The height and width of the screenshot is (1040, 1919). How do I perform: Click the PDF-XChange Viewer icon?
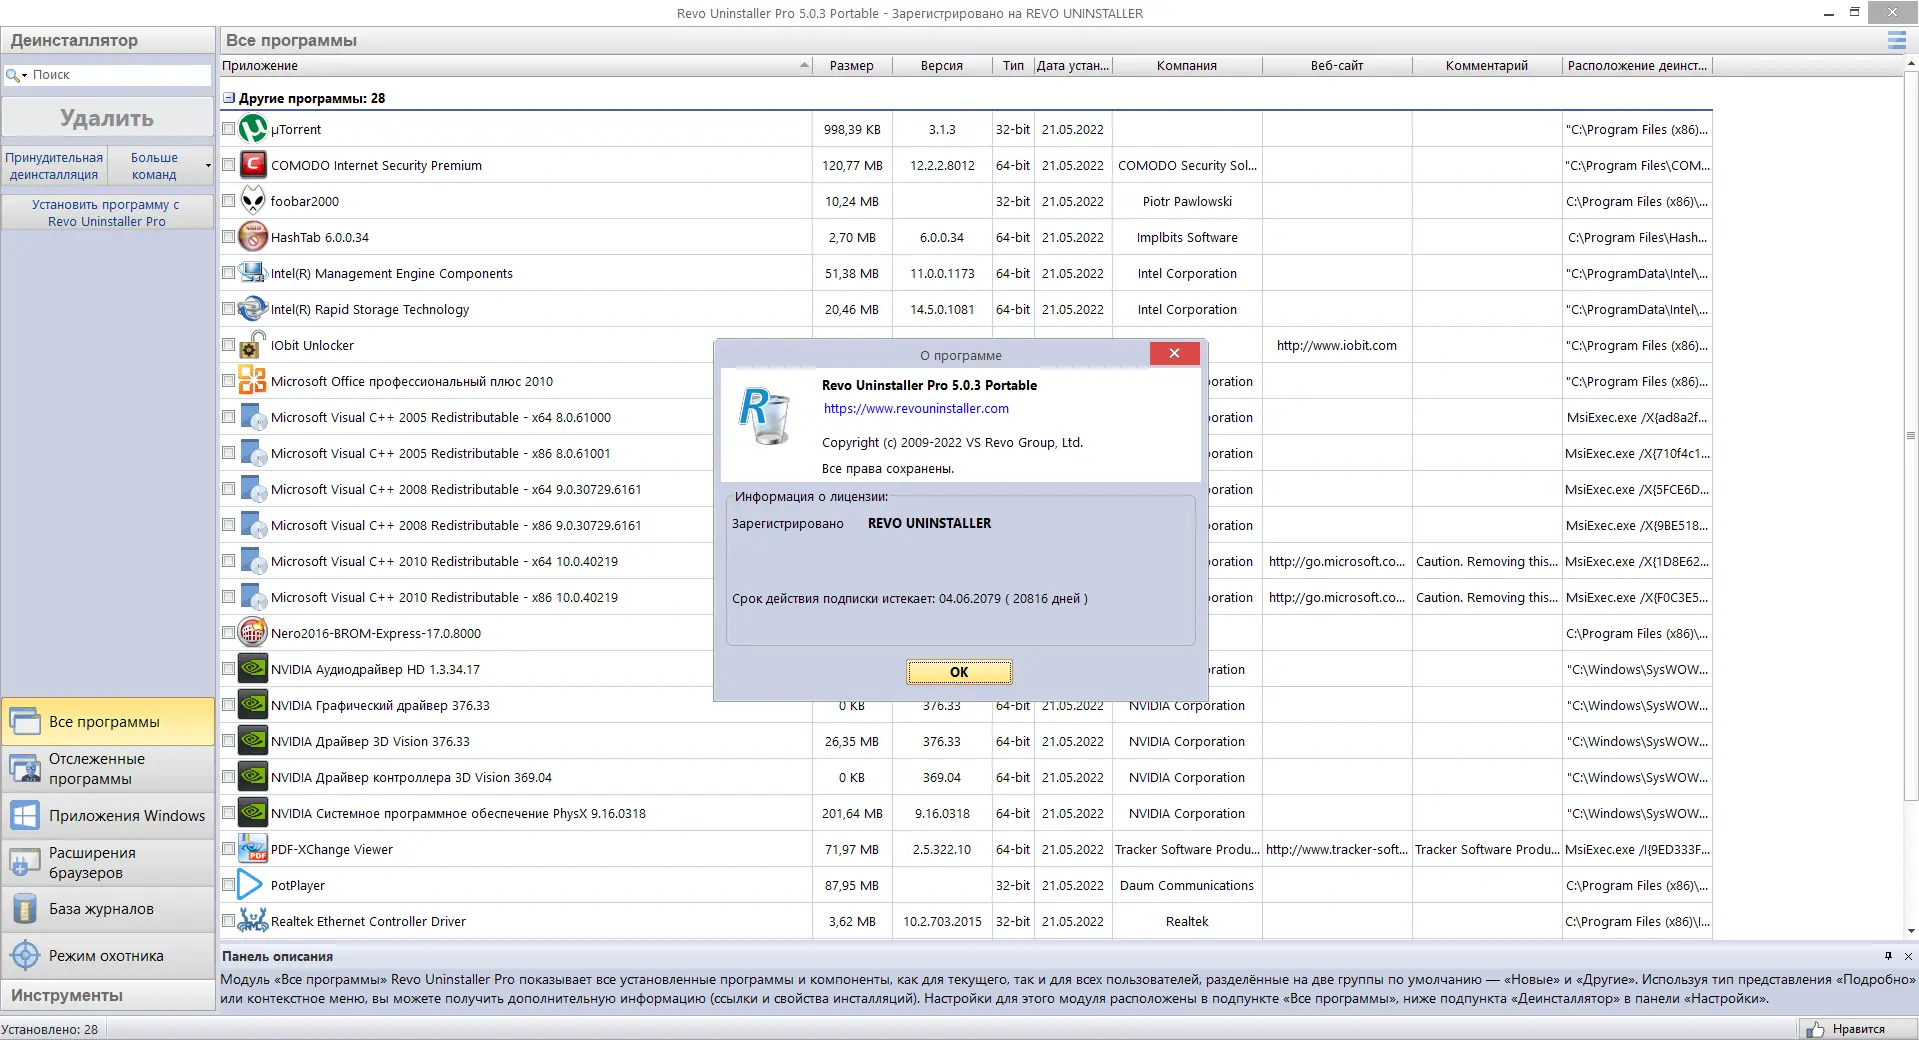253,849
